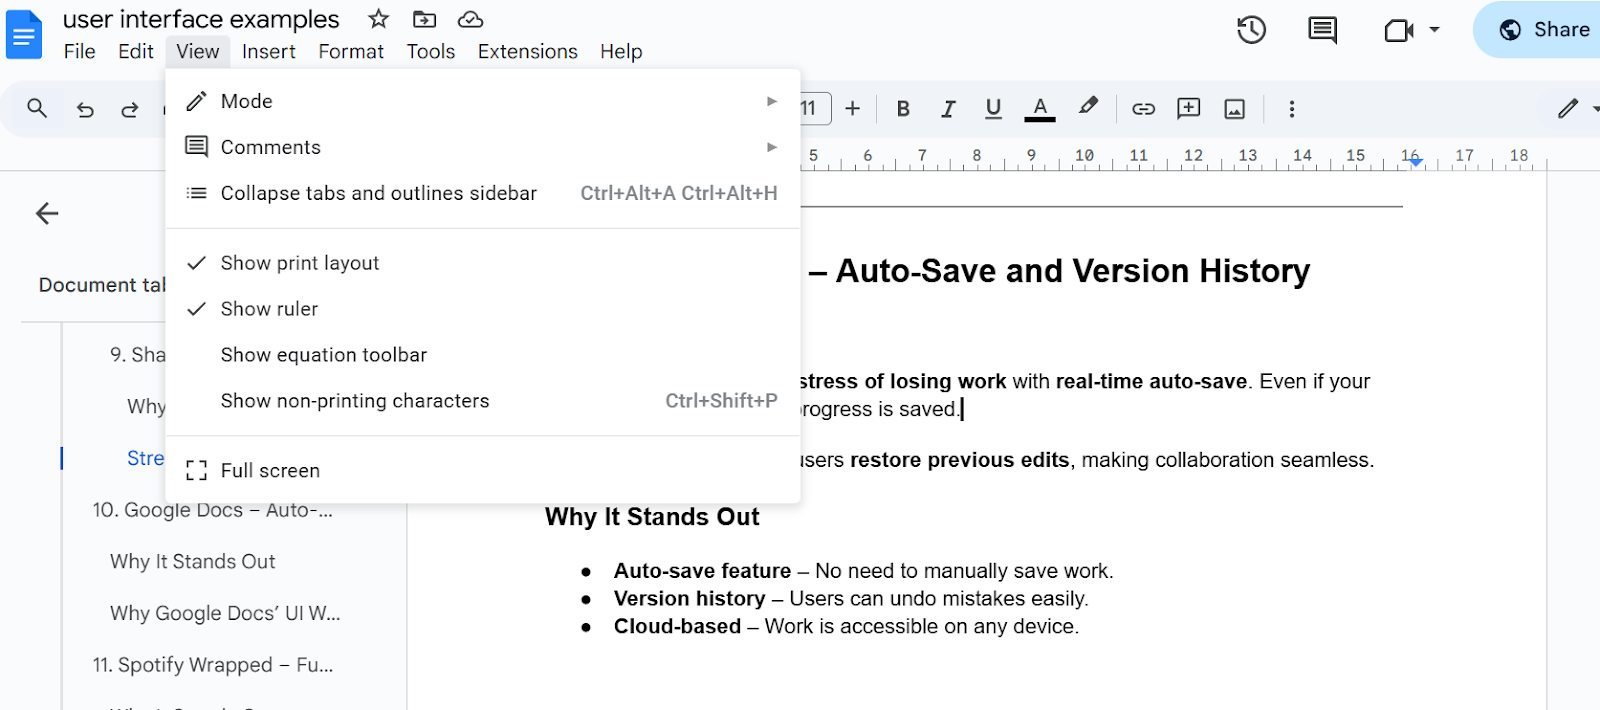Start a call with the camera icon
The height and width of the screenshot is (710, 1600).
click(x=1398, y=30)
